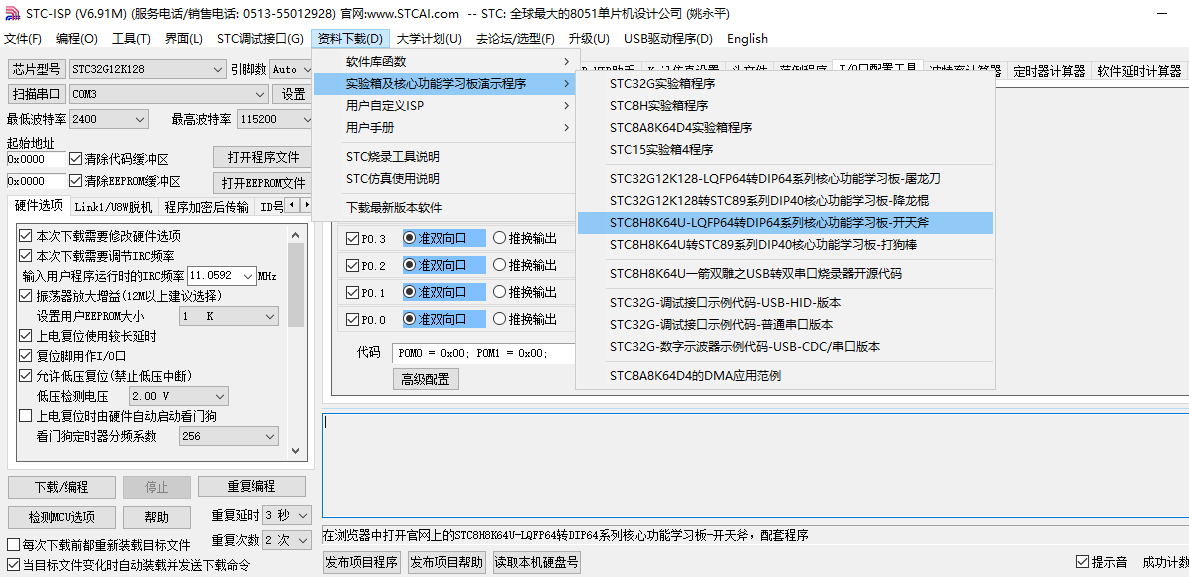Switch language via English menu
The width and height of the screenshot is (1189, 577).
click(x=747, y=39)
